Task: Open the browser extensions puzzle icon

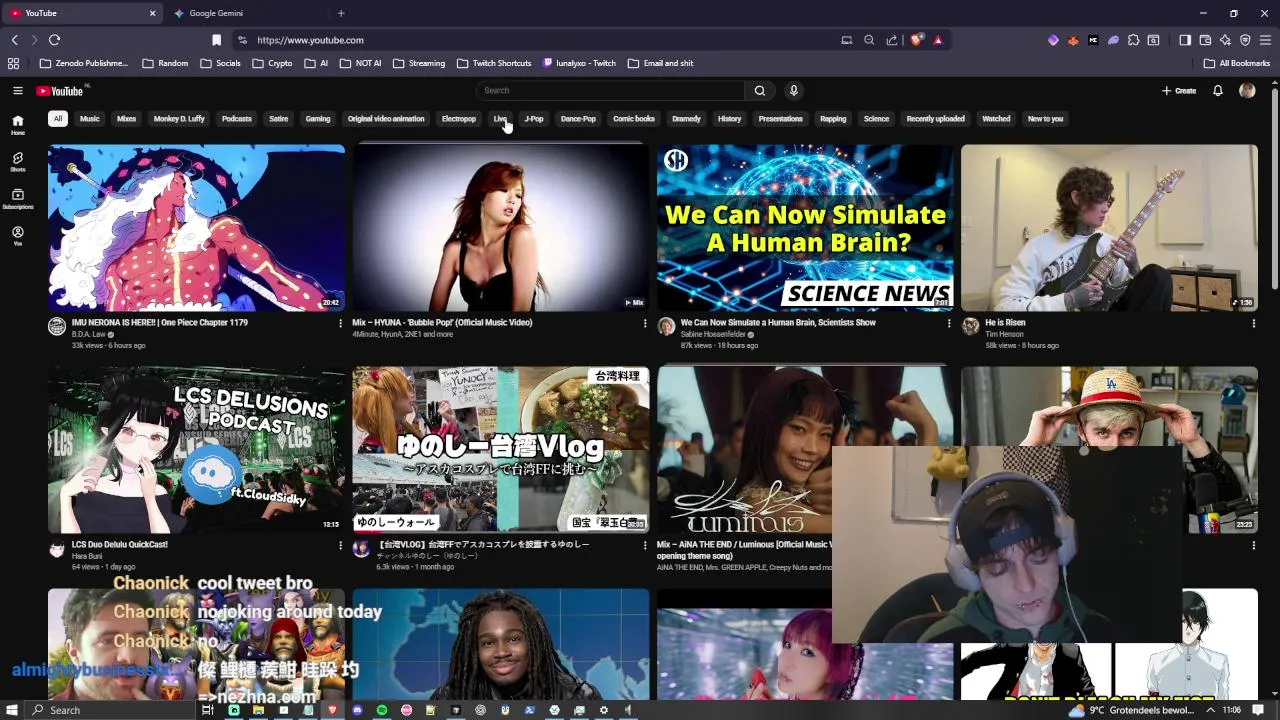Action: pyautogui.click(x=1133, y=40)
